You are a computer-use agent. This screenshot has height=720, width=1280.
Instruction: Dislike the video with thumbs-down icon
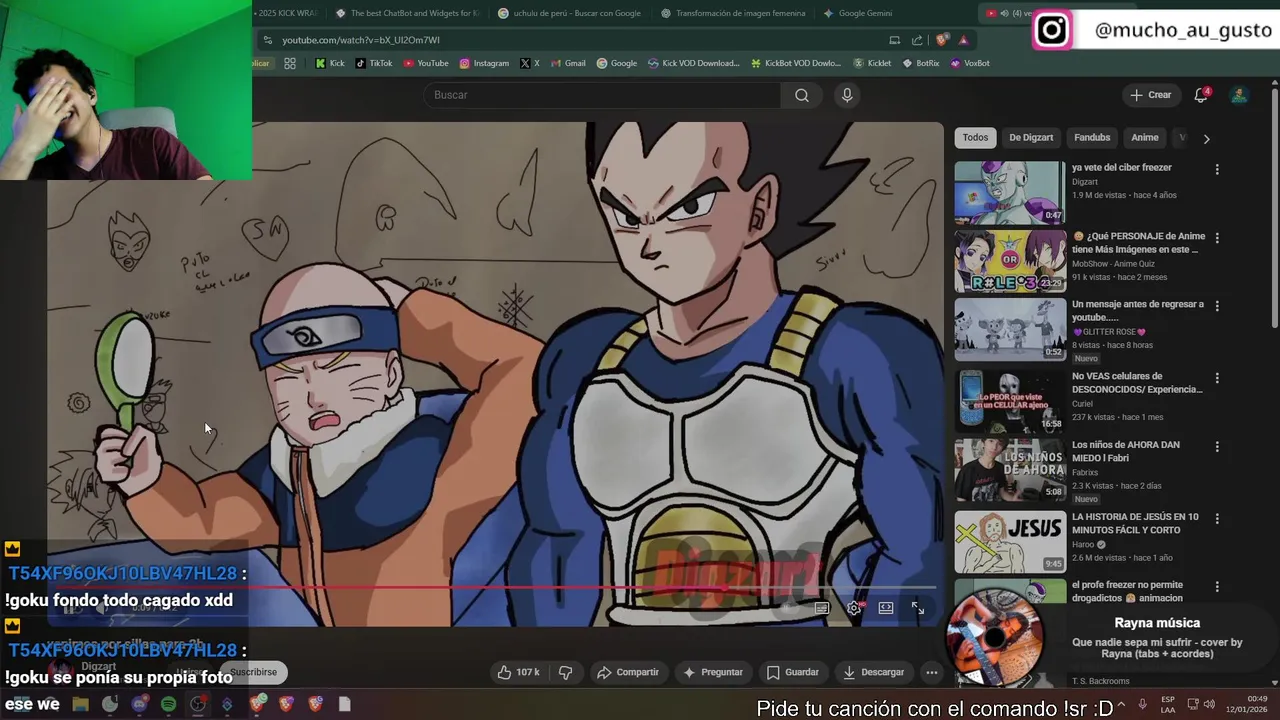pos(565,672)
